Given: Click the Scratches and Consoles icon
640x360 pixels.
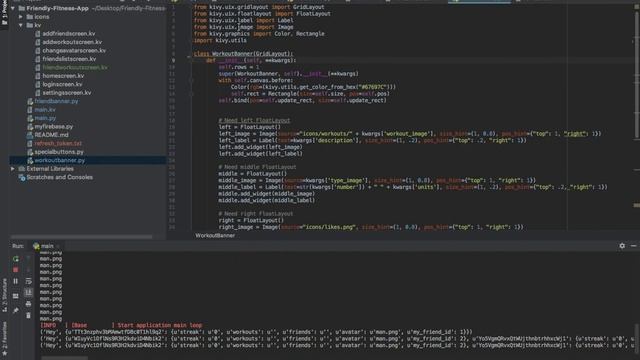Looking at the screenshot, I should click(x=22, y=177).
